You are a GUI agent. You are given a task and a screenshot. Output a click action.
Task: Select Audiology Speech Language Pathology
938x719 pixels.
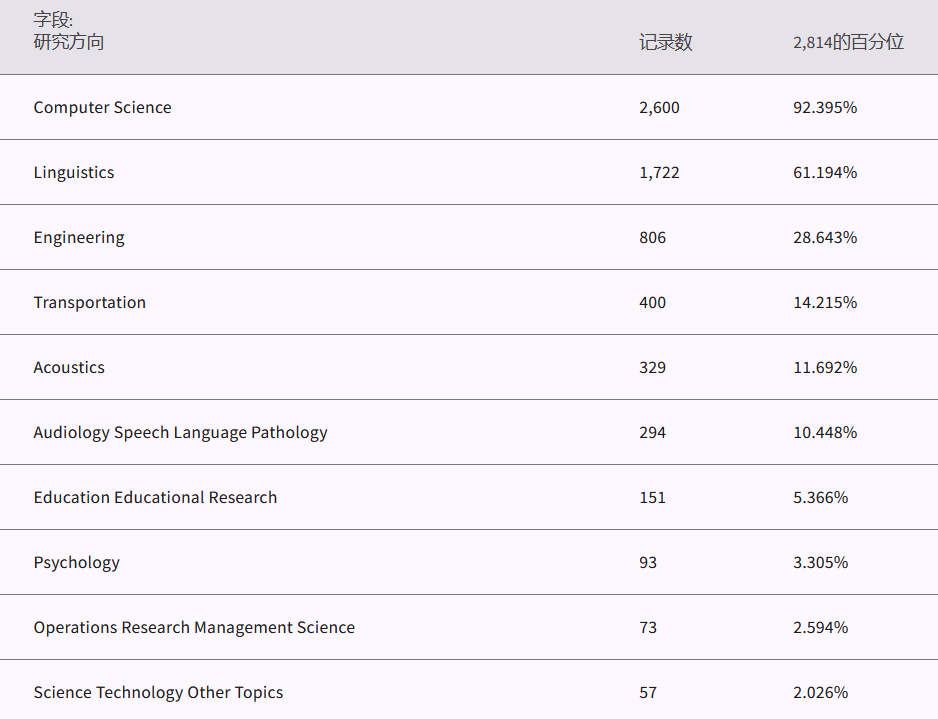coord(180,432)
